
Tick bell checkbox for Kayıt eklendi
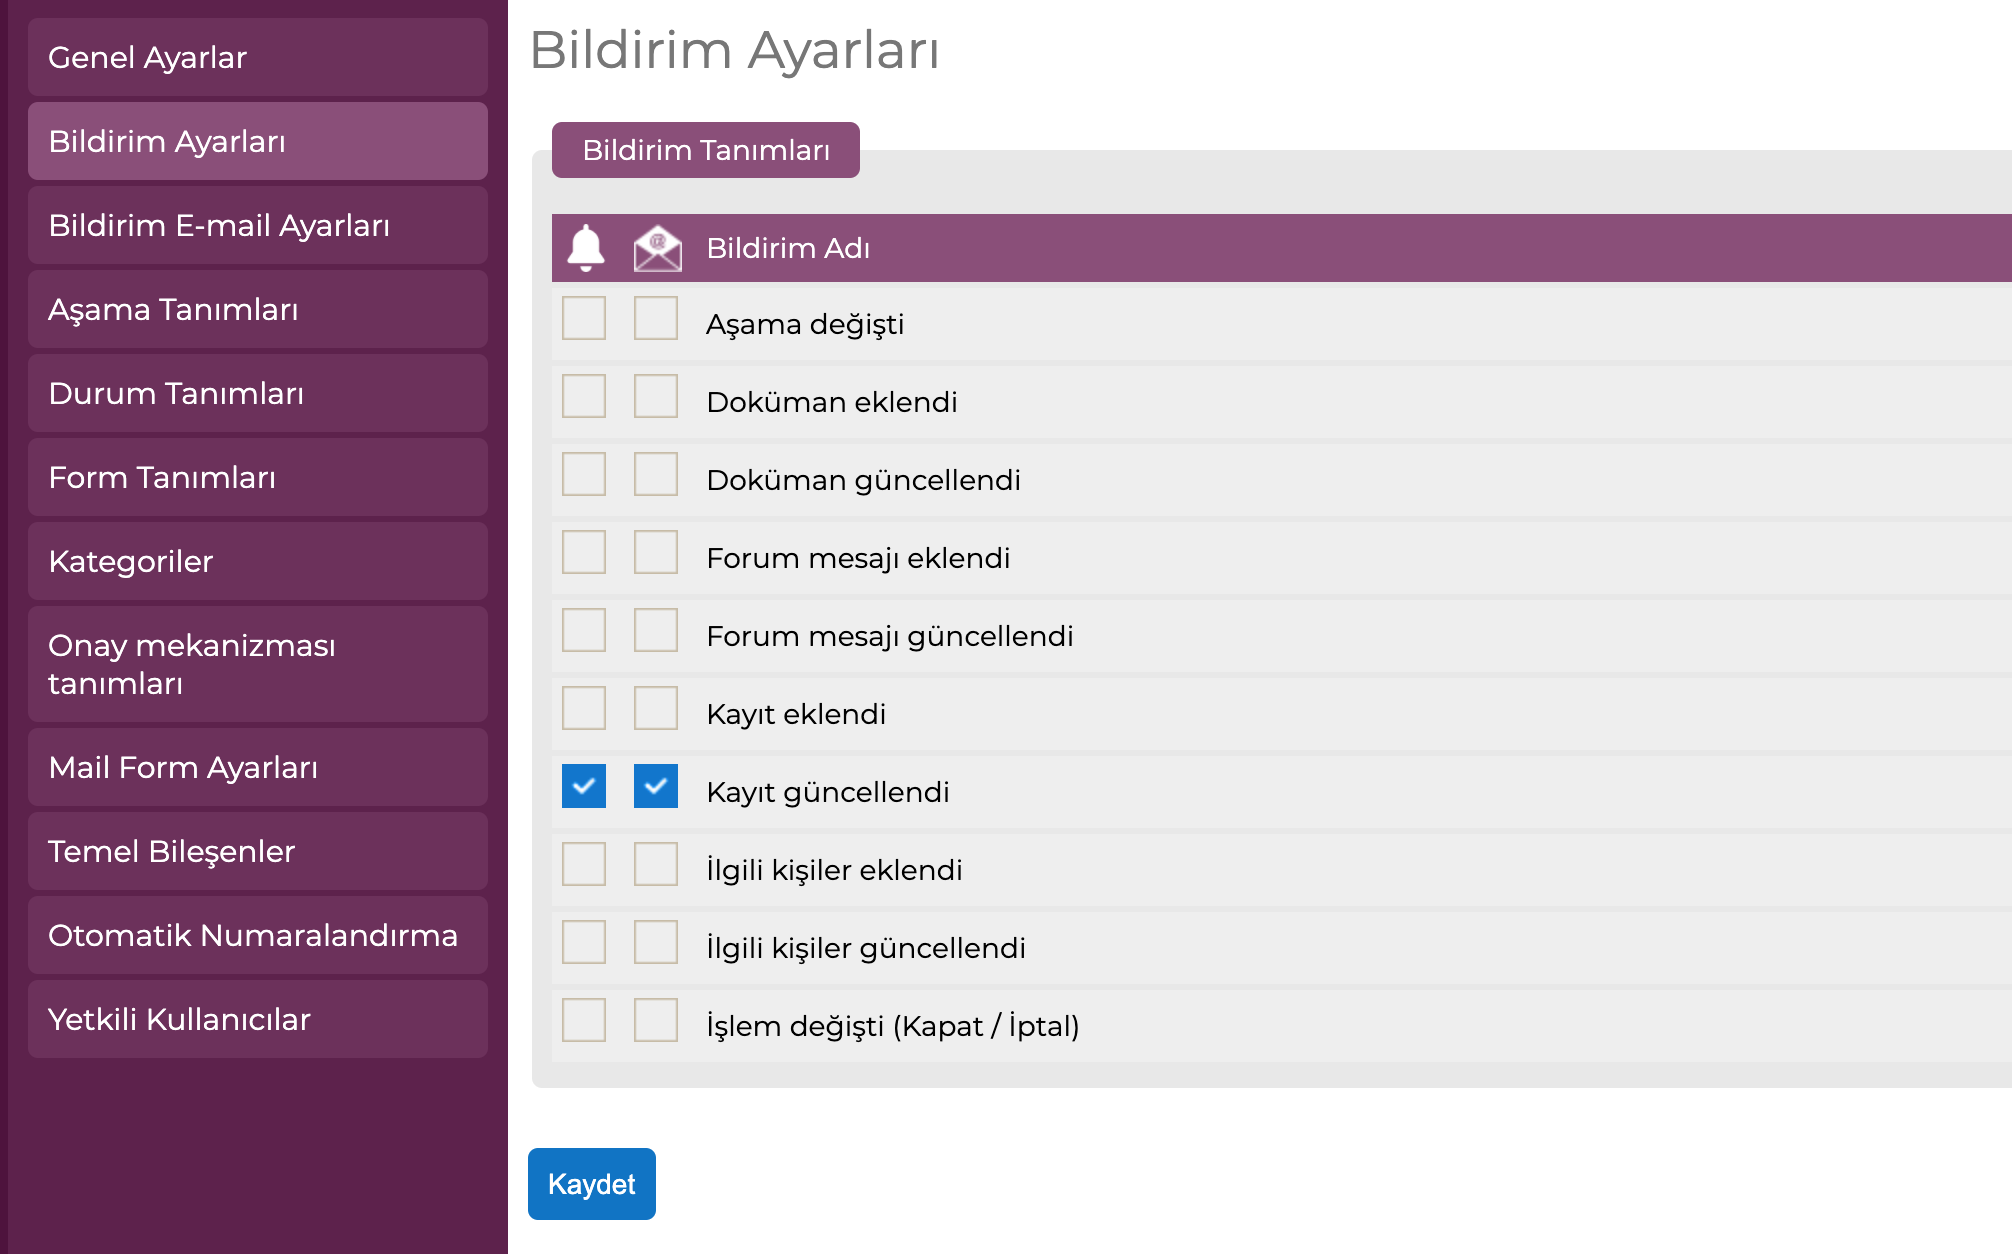(584, 708)
